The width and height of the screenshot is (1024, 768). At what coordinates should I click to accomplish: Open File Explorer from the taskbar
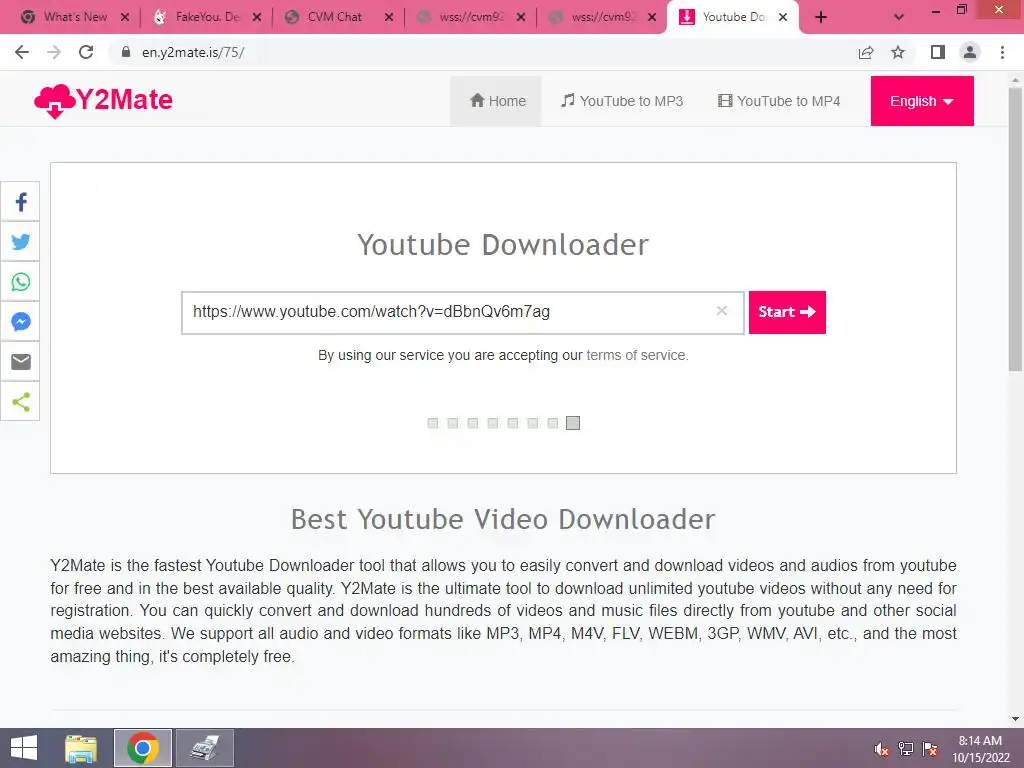coord(81,748)
